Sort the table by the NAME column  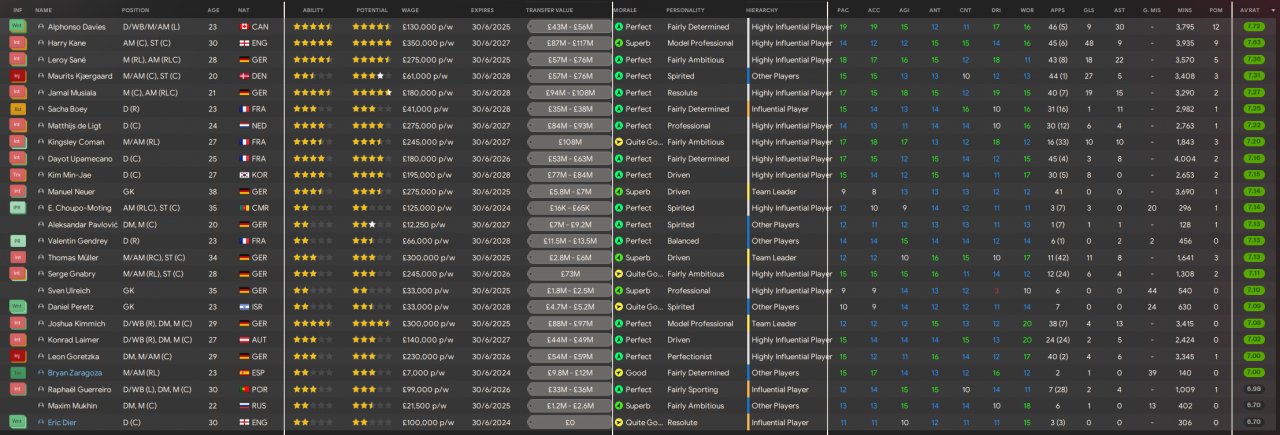(x=43, y=9)
